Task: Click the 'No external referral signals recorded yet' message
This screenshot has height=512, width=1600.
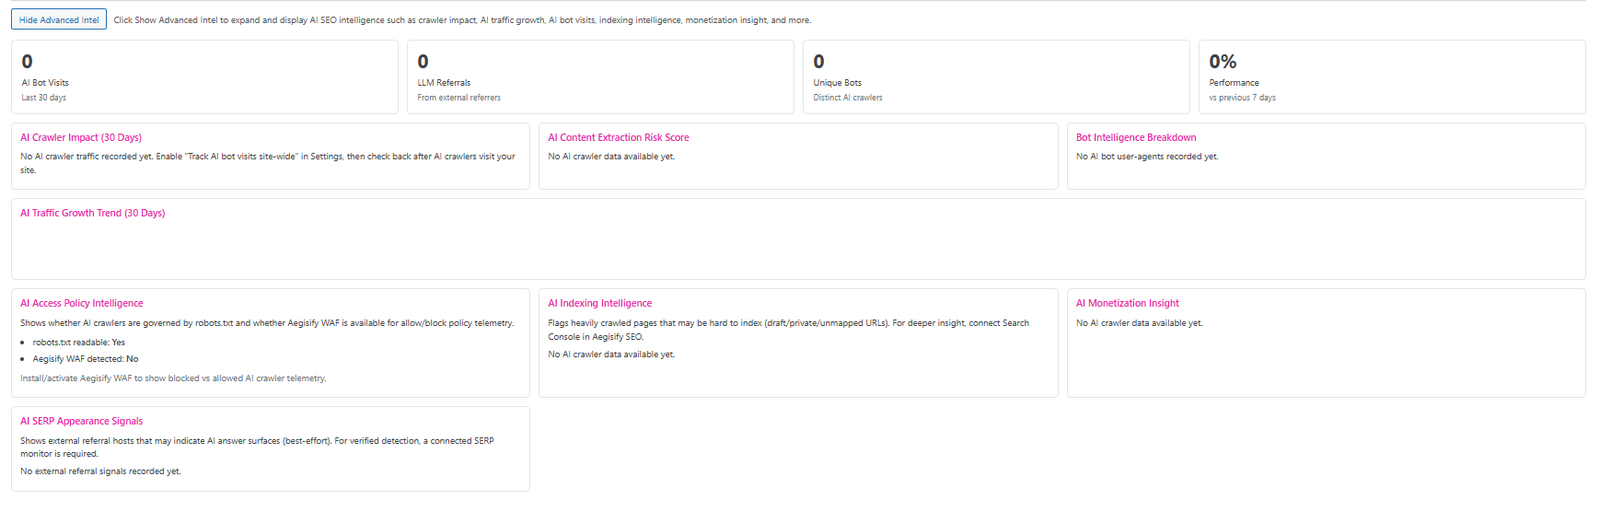Action: click(100, 472)
